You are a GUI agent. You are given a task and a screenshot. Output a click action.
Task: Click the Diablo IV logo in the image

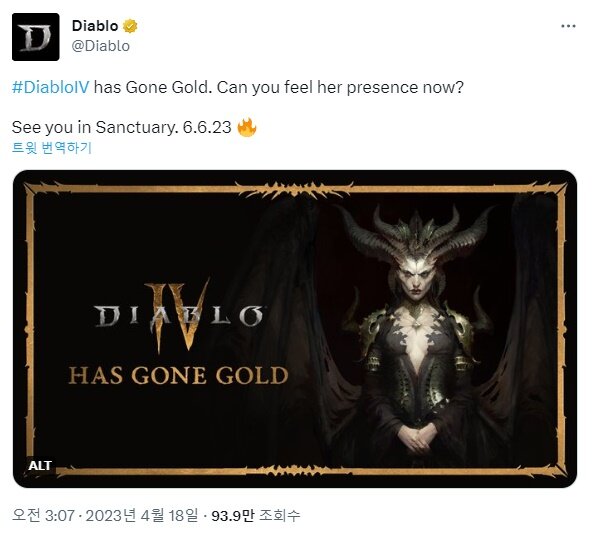(178, 316)
